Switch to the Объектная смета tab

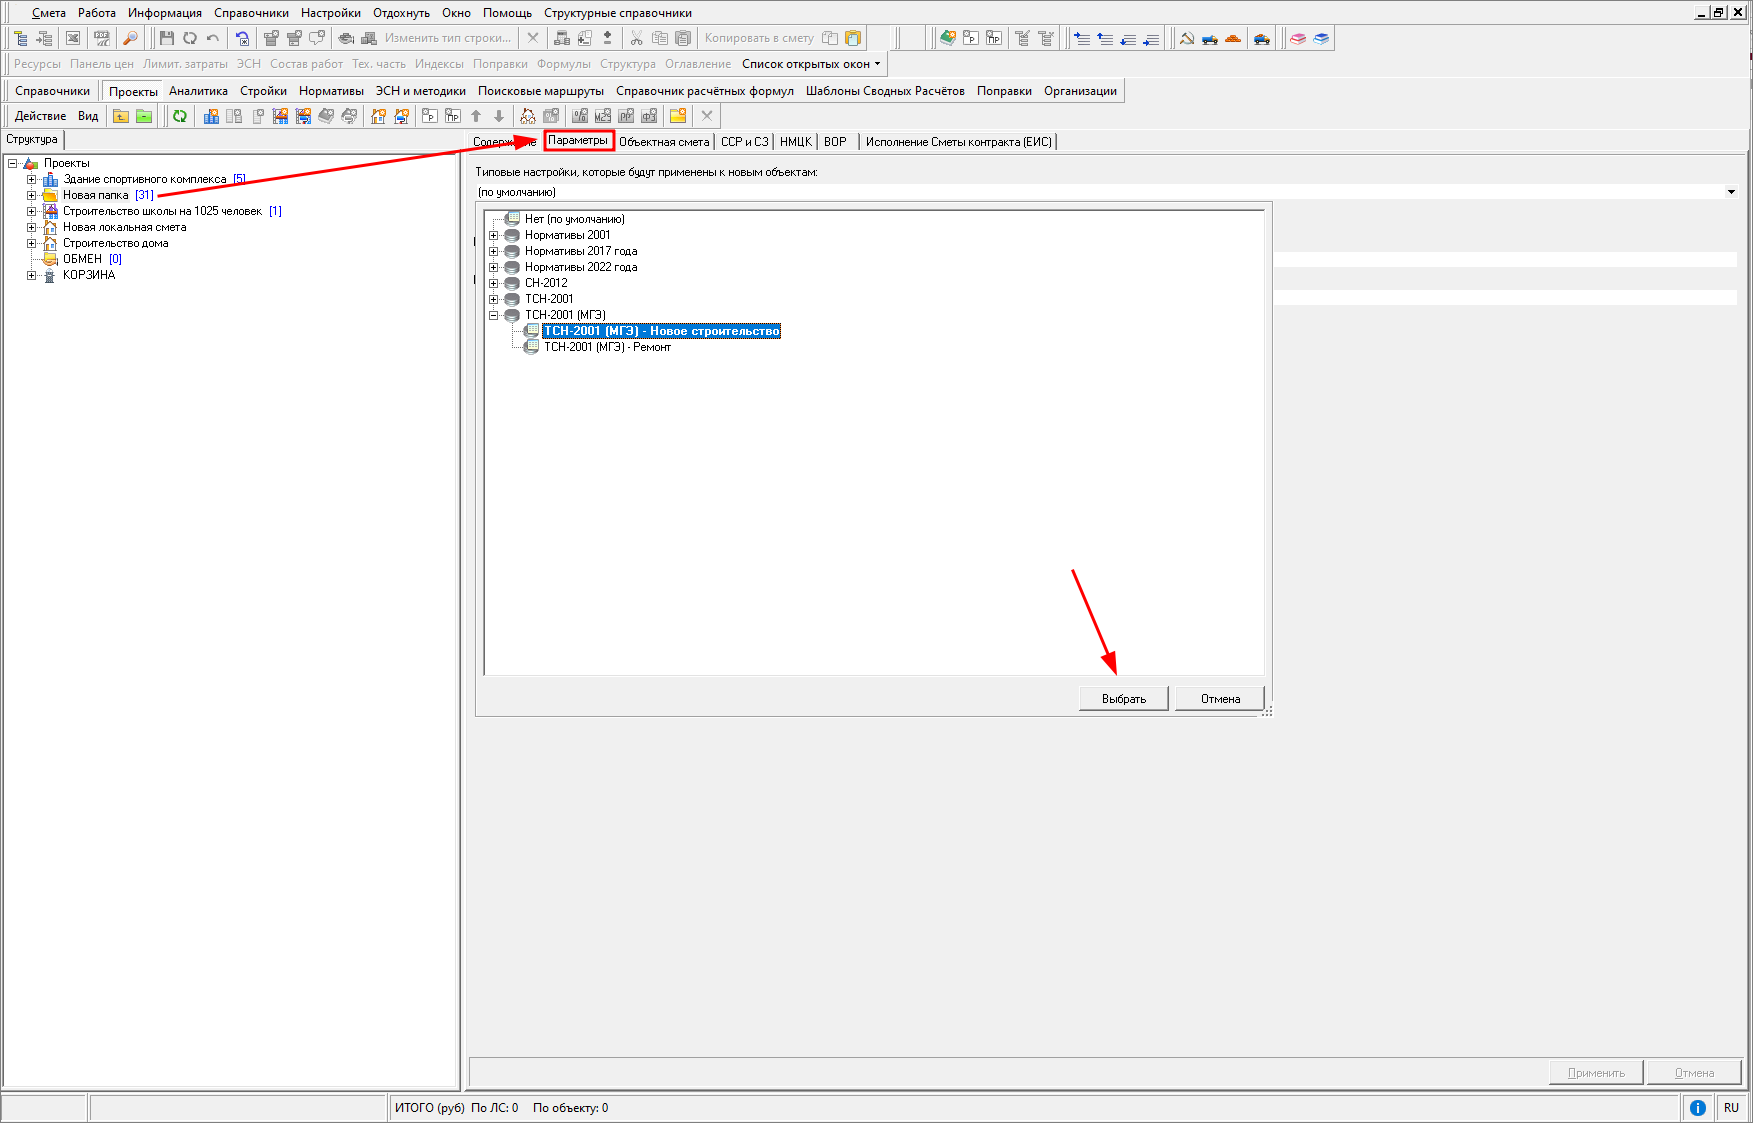(664, 142)
